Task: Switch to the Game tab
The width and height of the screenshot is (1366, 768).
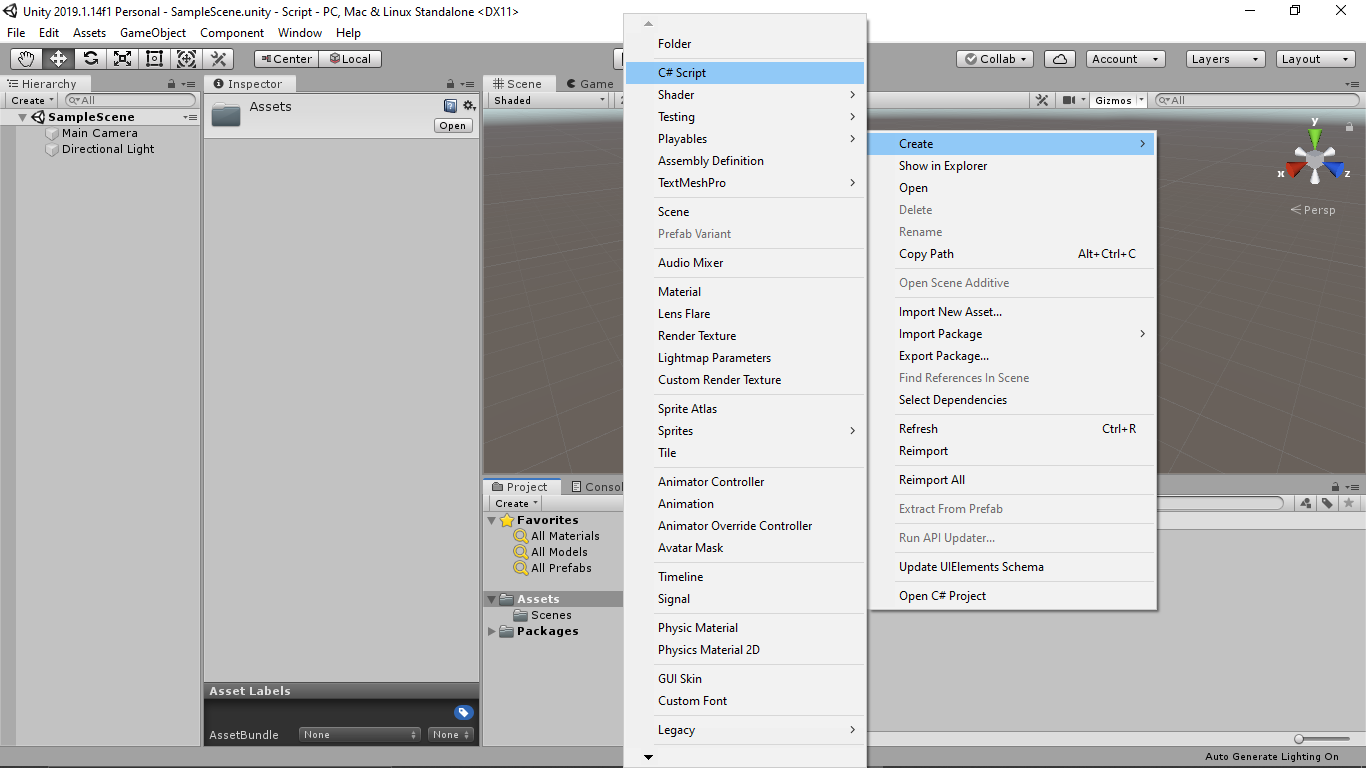Action: (x=590, y=84)
